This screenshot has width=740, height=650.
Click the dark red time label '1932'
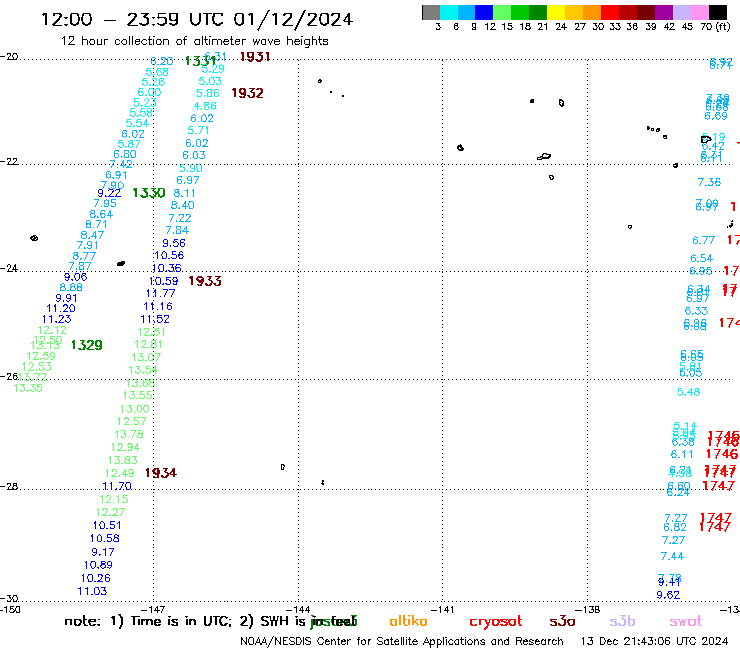click(x=247, y=93)
